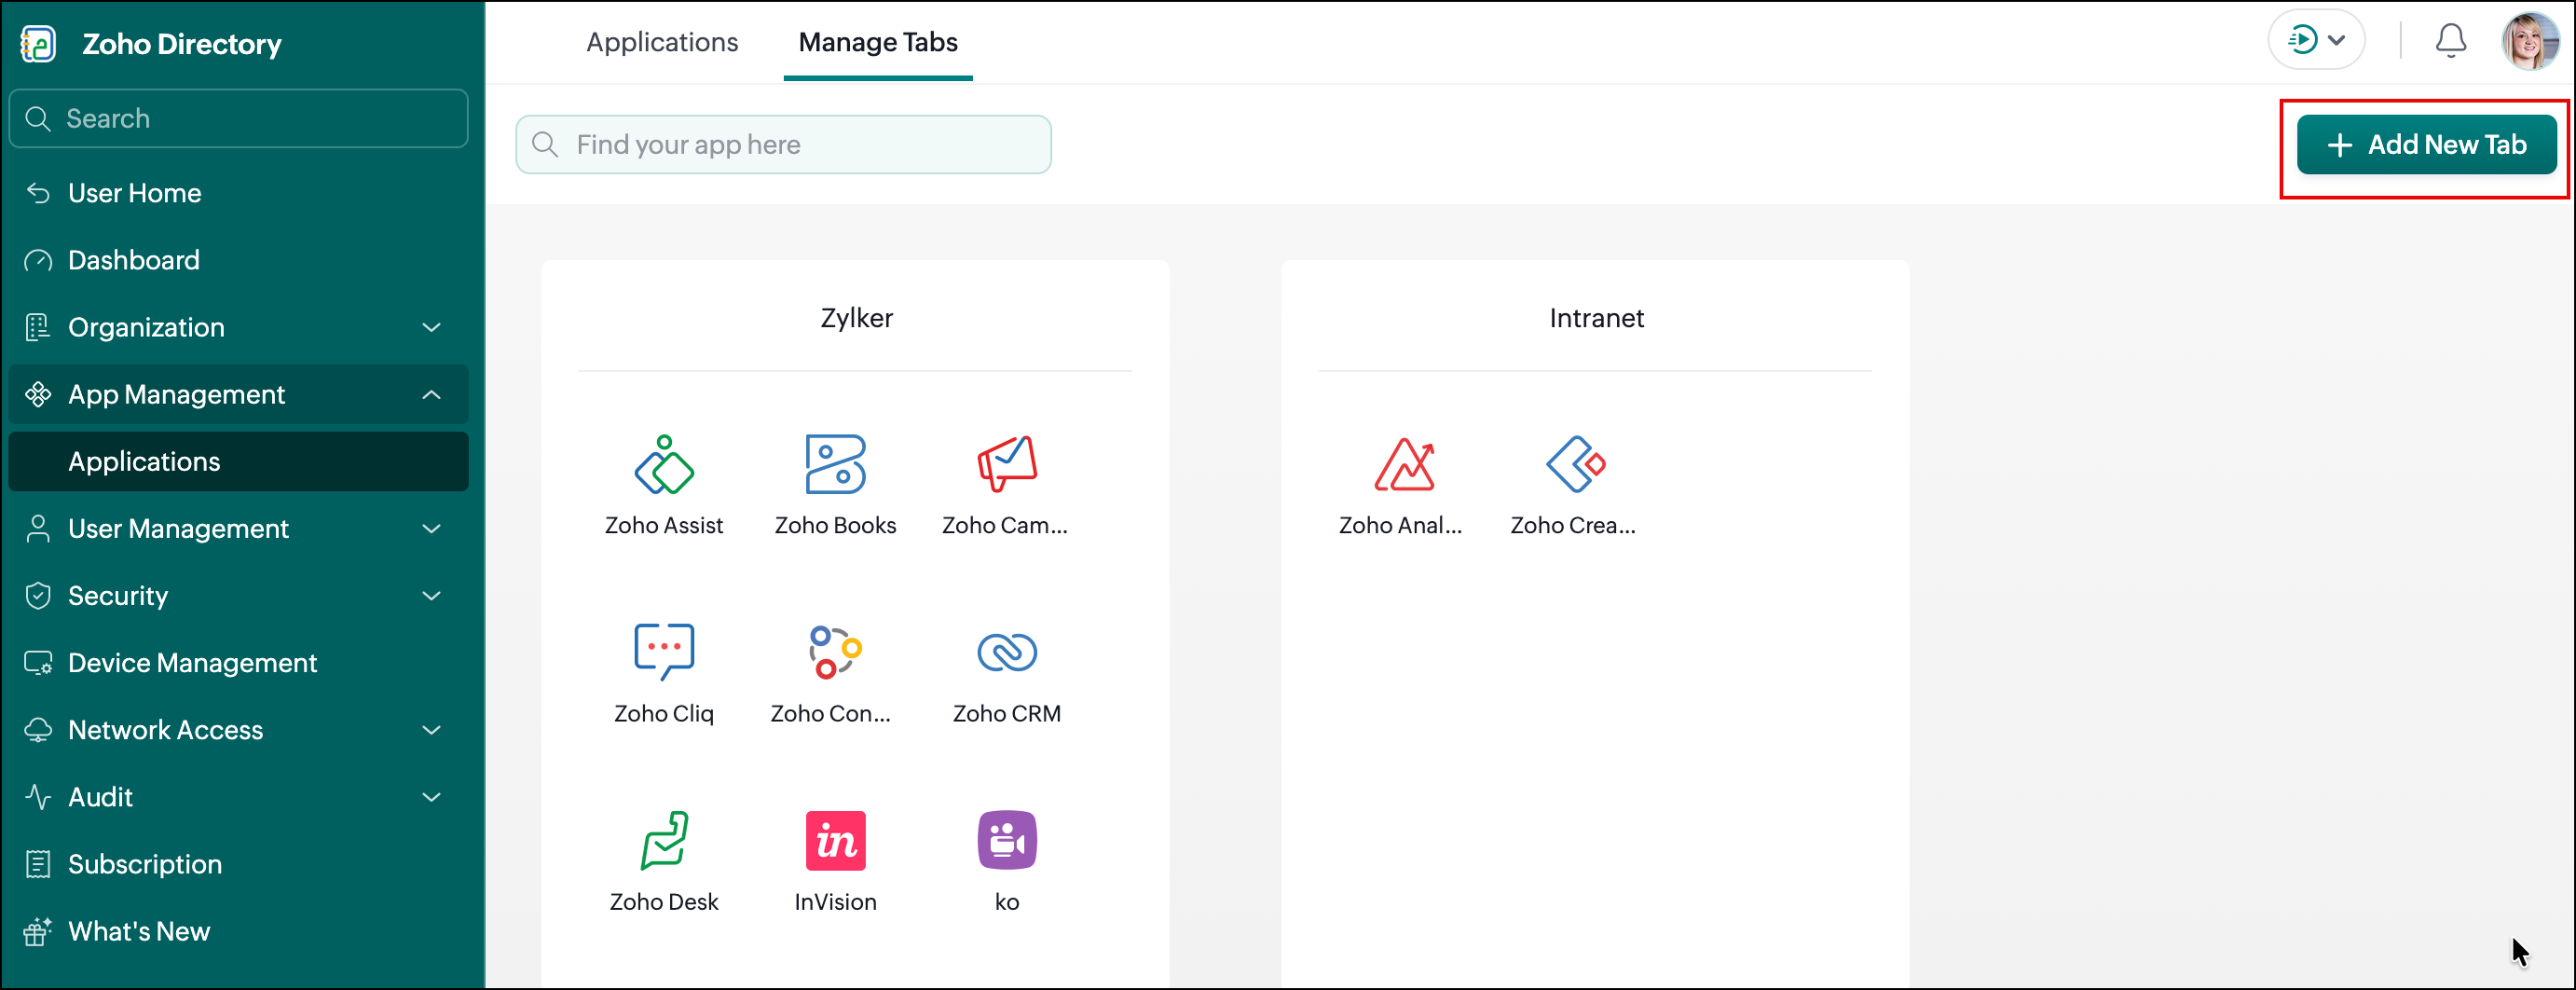Expand the User Management chevron
Image resolution: width=2576 pixels, height=990 pixels.
point(432,528)
